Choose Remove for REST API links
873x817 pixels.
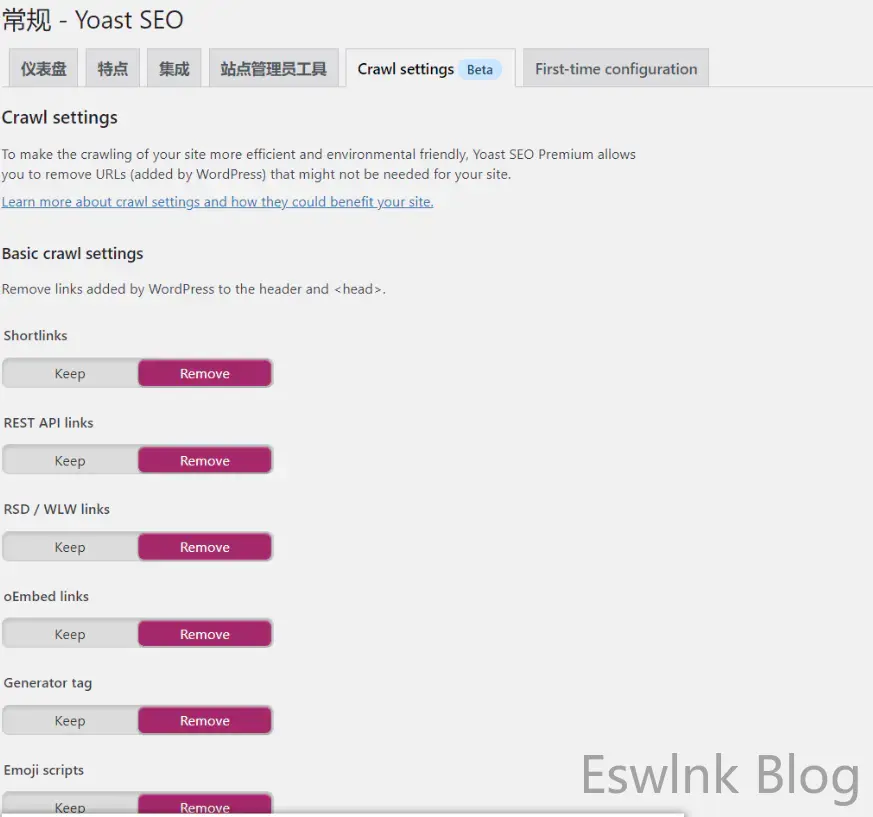point(205,461)
